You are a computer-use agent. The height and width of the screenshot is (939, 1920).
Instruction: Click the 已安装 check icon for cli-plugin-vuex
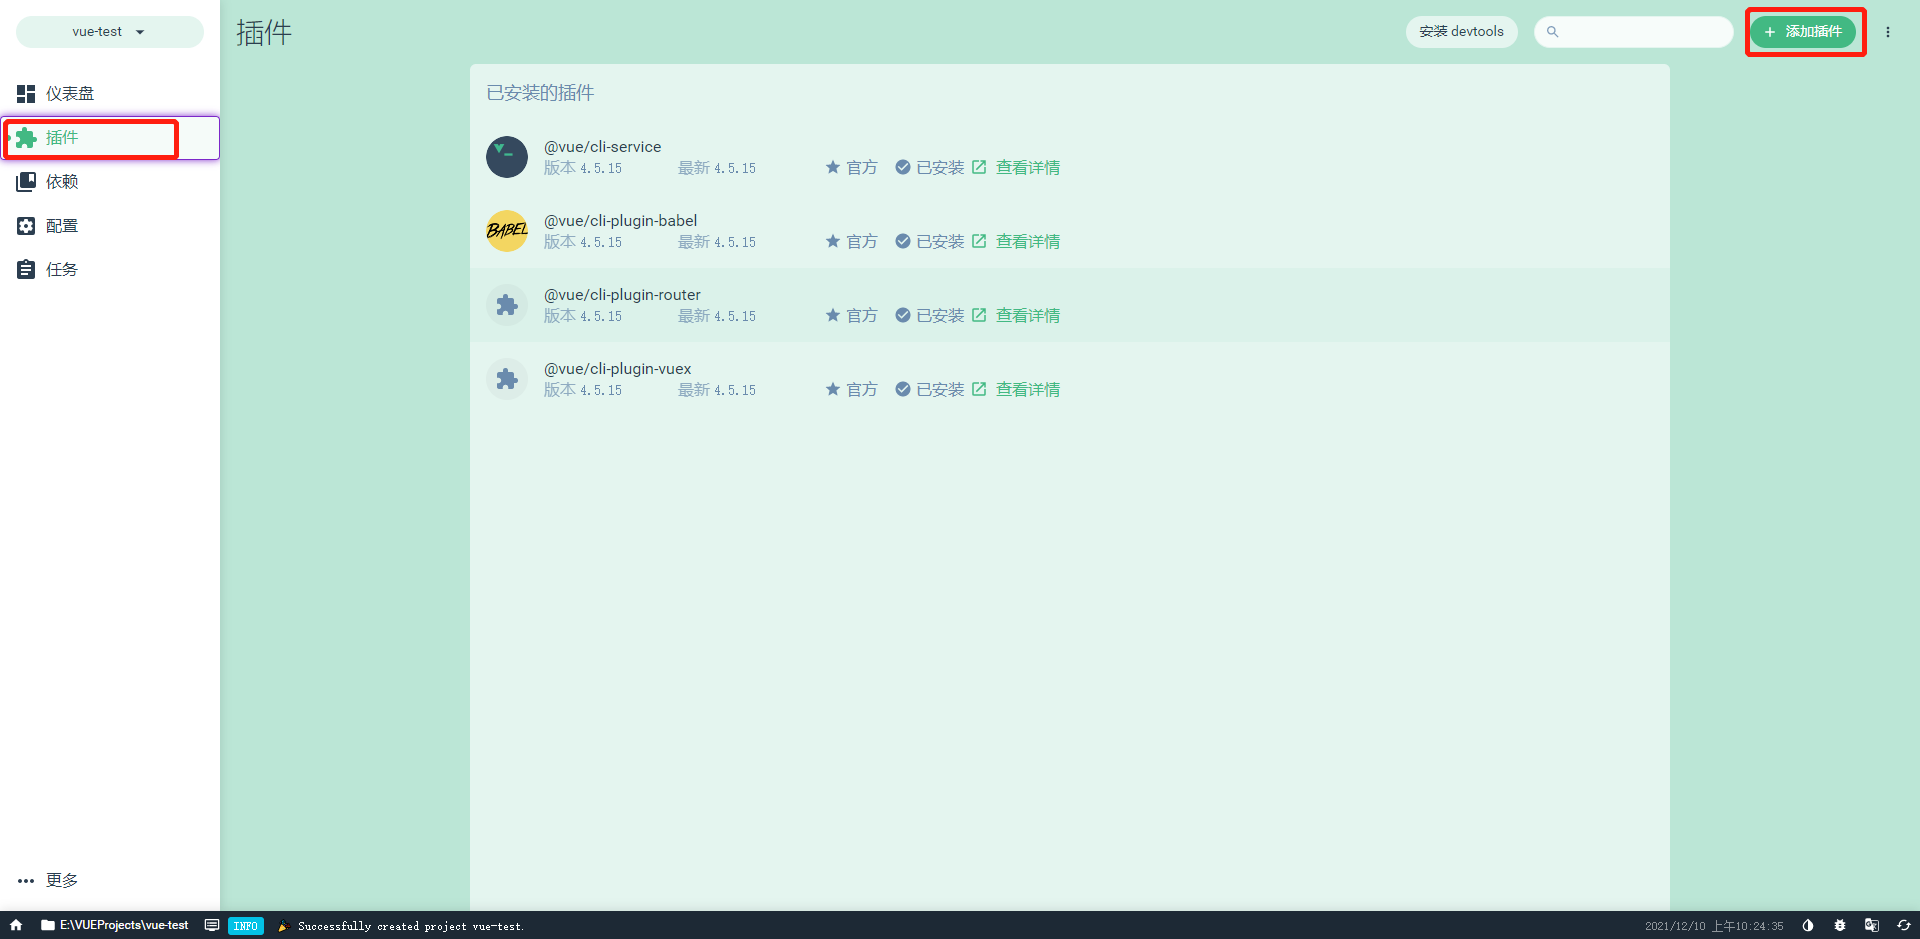pyautogui.click(x=903, y=389)
